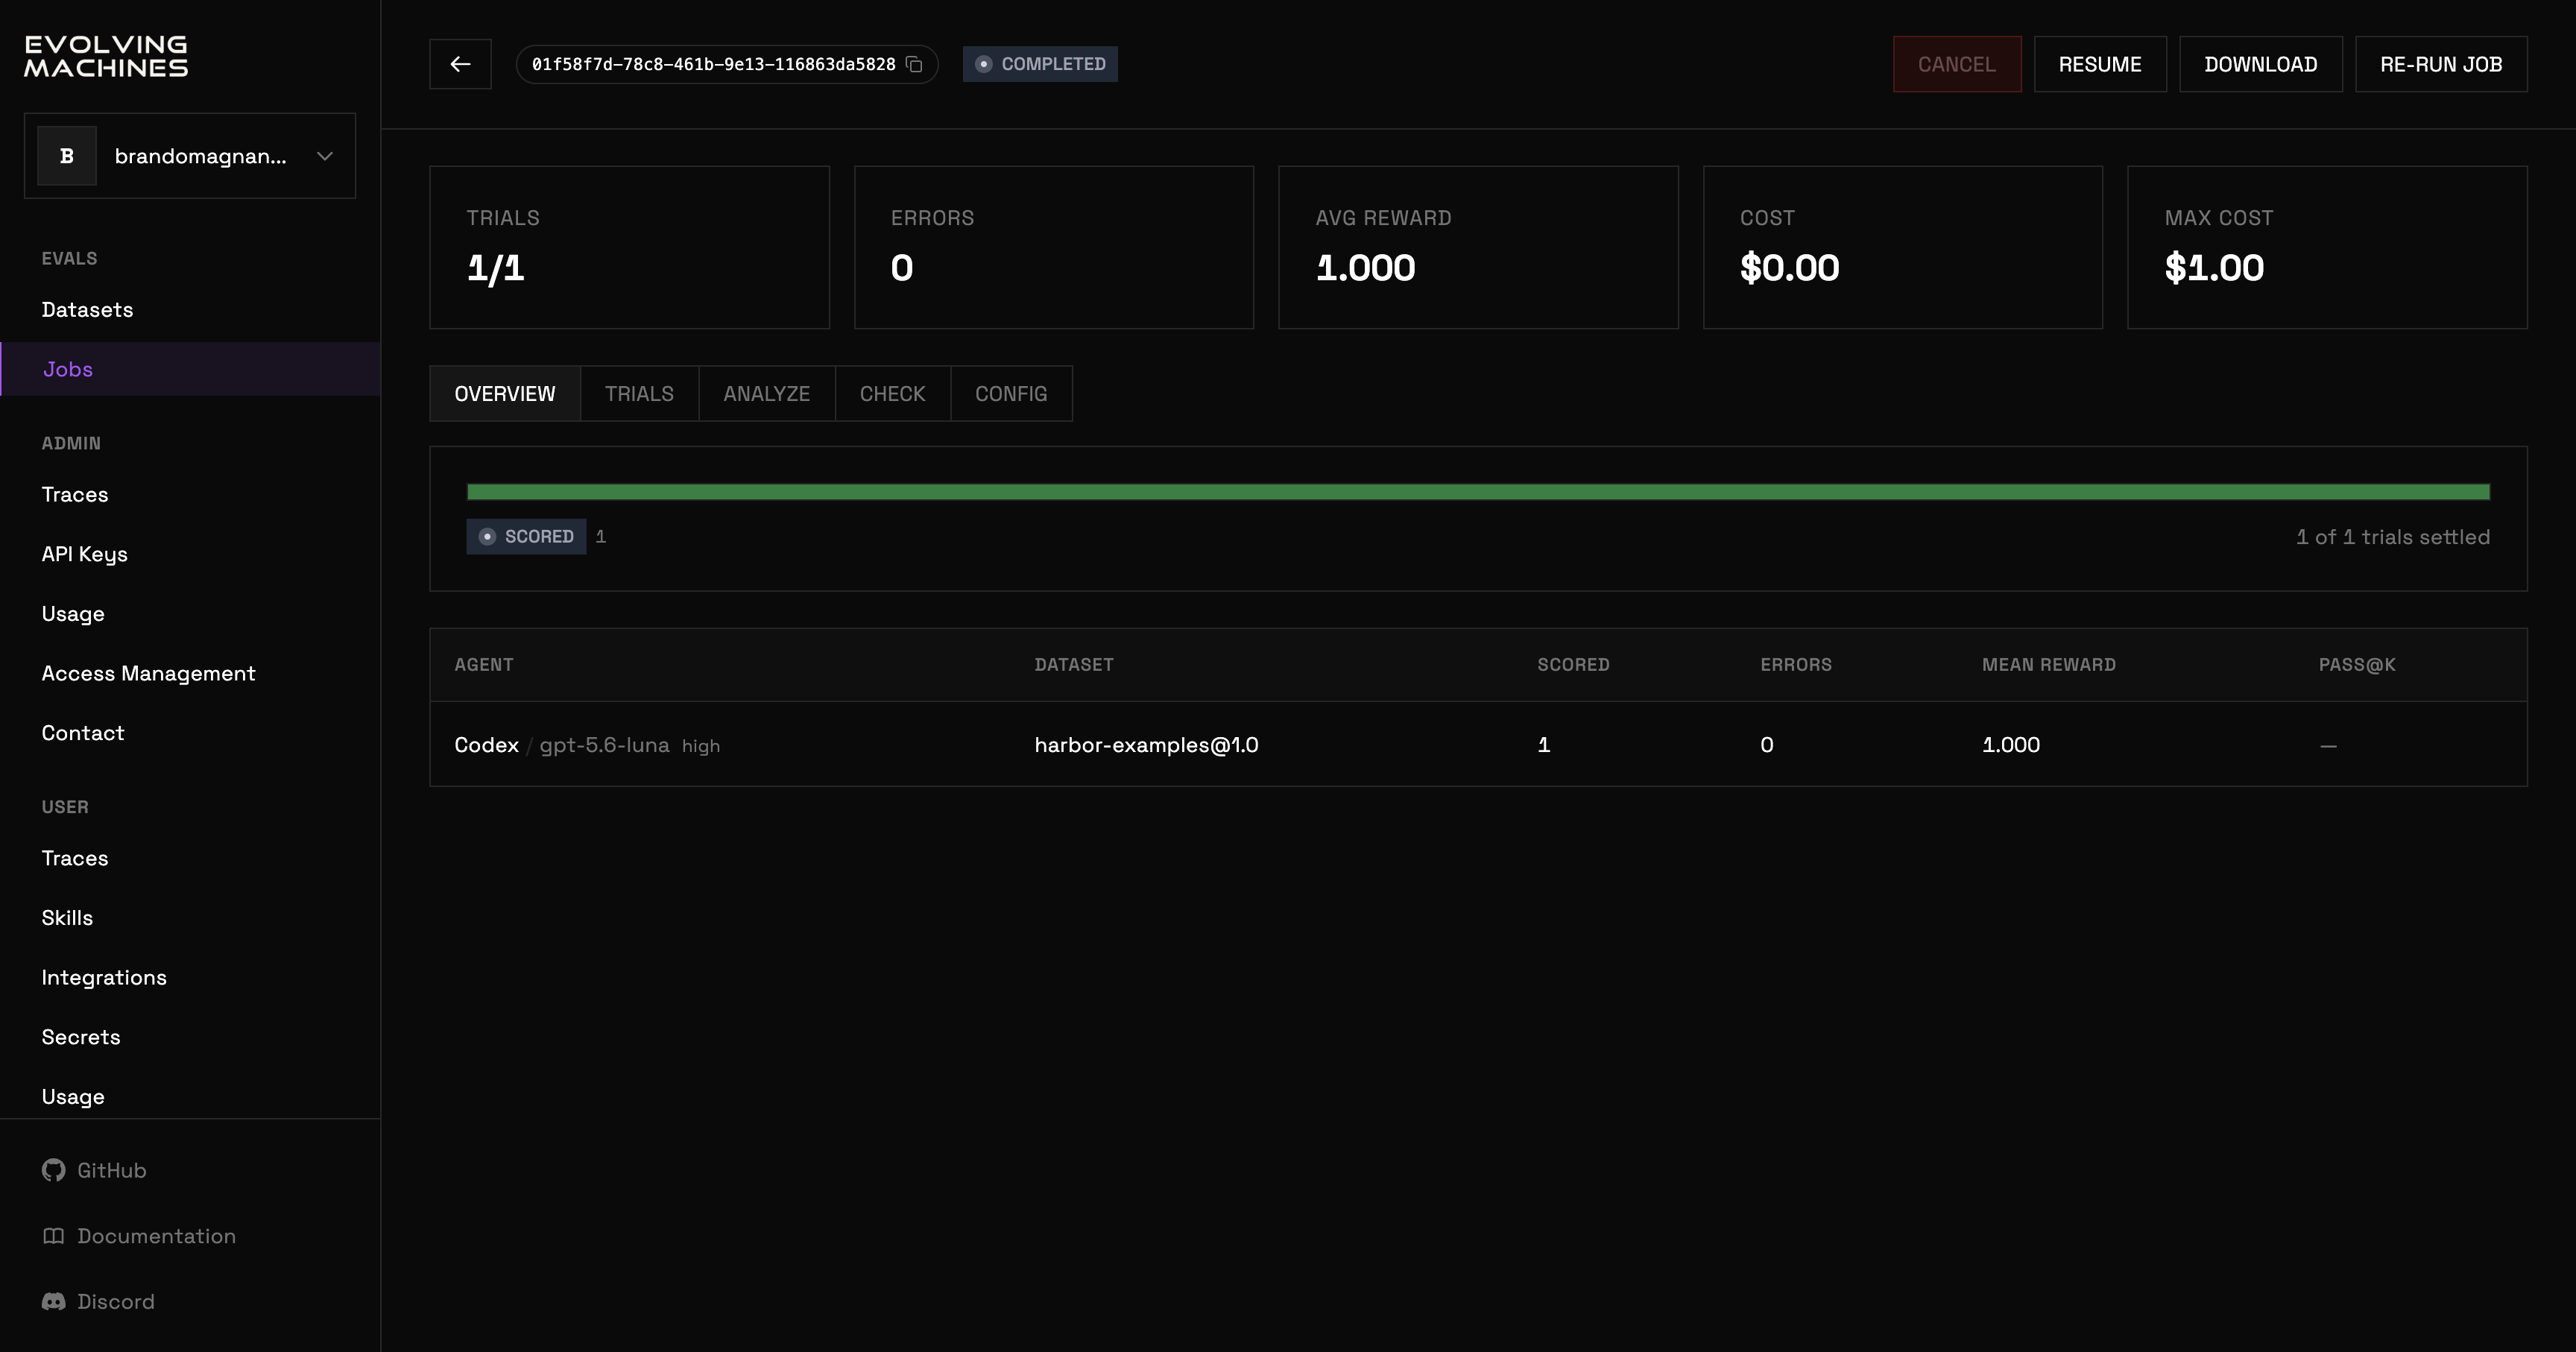Open Jobs in the sidebar

click(x=190, y=369)
